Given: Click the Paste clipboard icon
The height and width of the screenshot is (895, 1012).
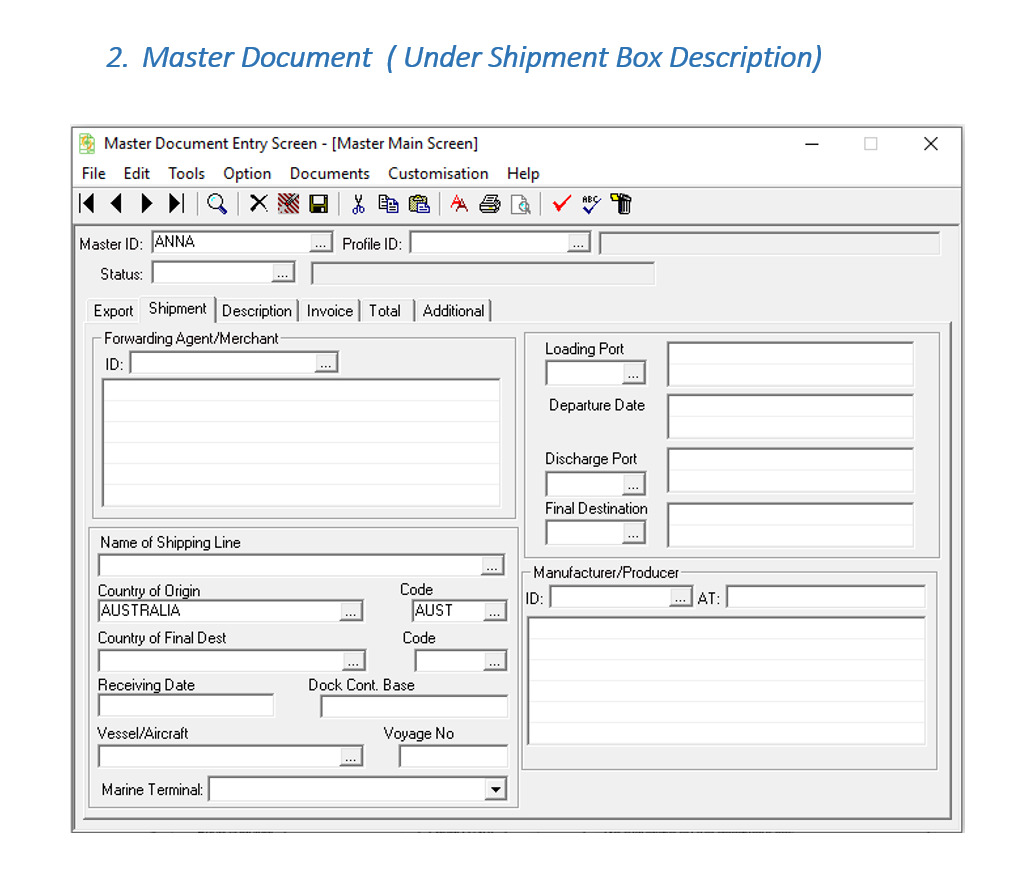Looking at the screenshot, I should [419, 204].
